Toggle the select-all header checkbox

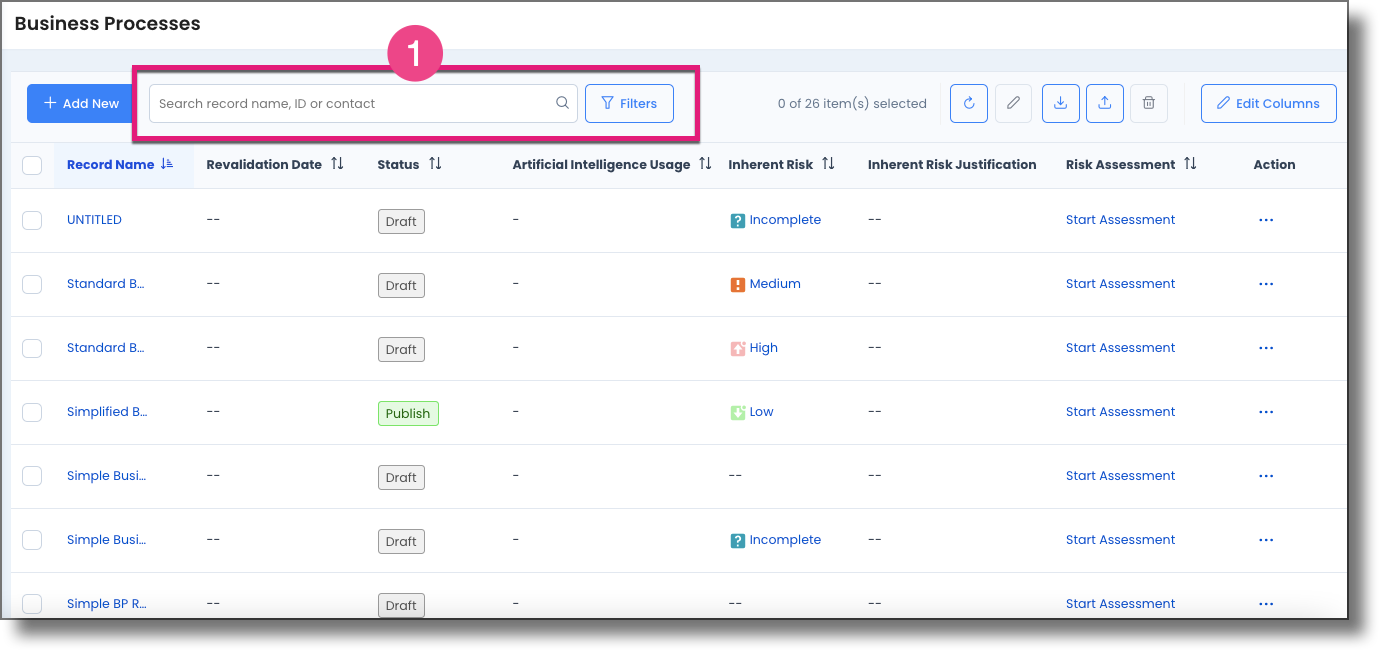(32, 165)
